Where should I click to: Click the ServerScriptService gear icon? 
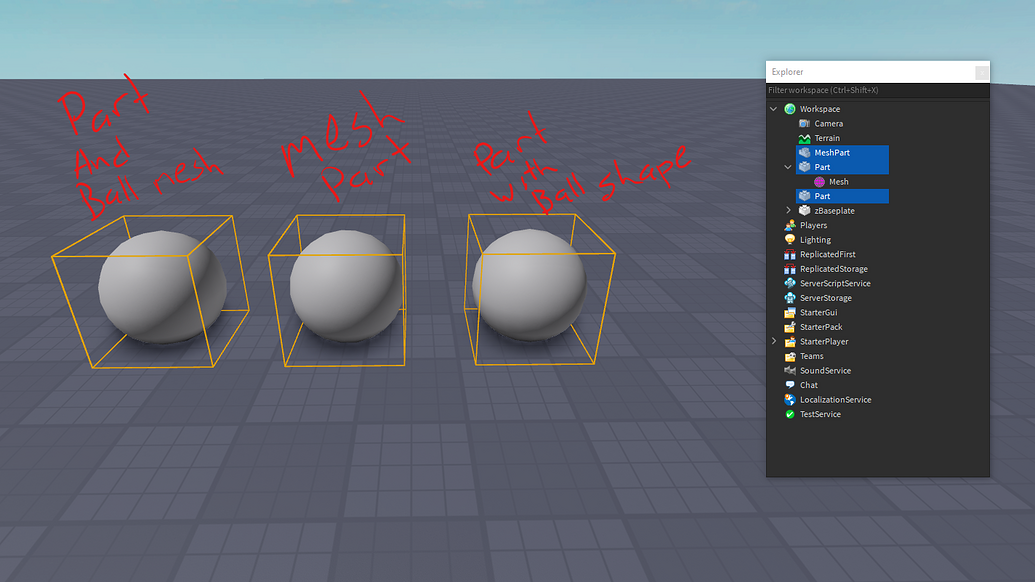click(789, 283)
